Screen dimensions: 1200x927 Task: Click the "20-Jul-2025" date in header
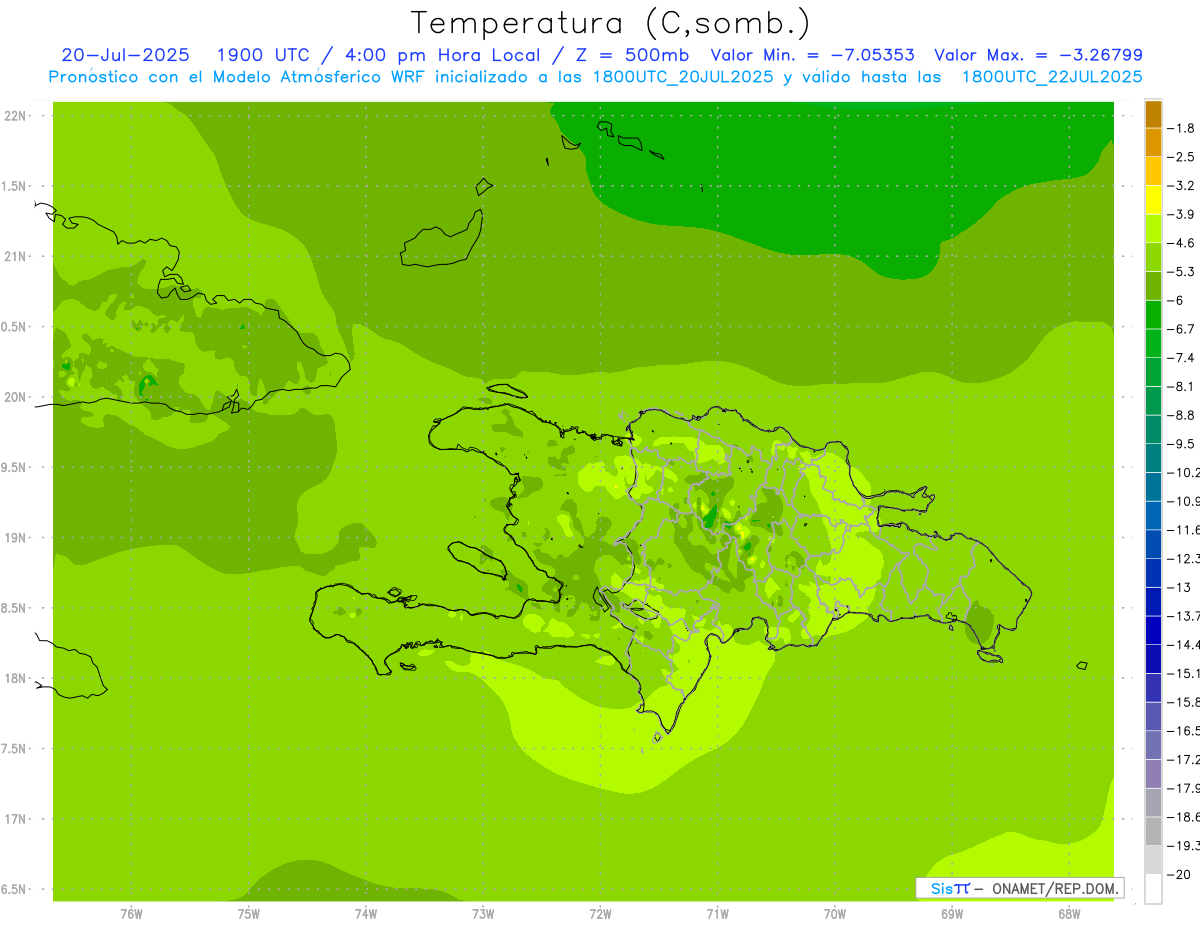125,55
